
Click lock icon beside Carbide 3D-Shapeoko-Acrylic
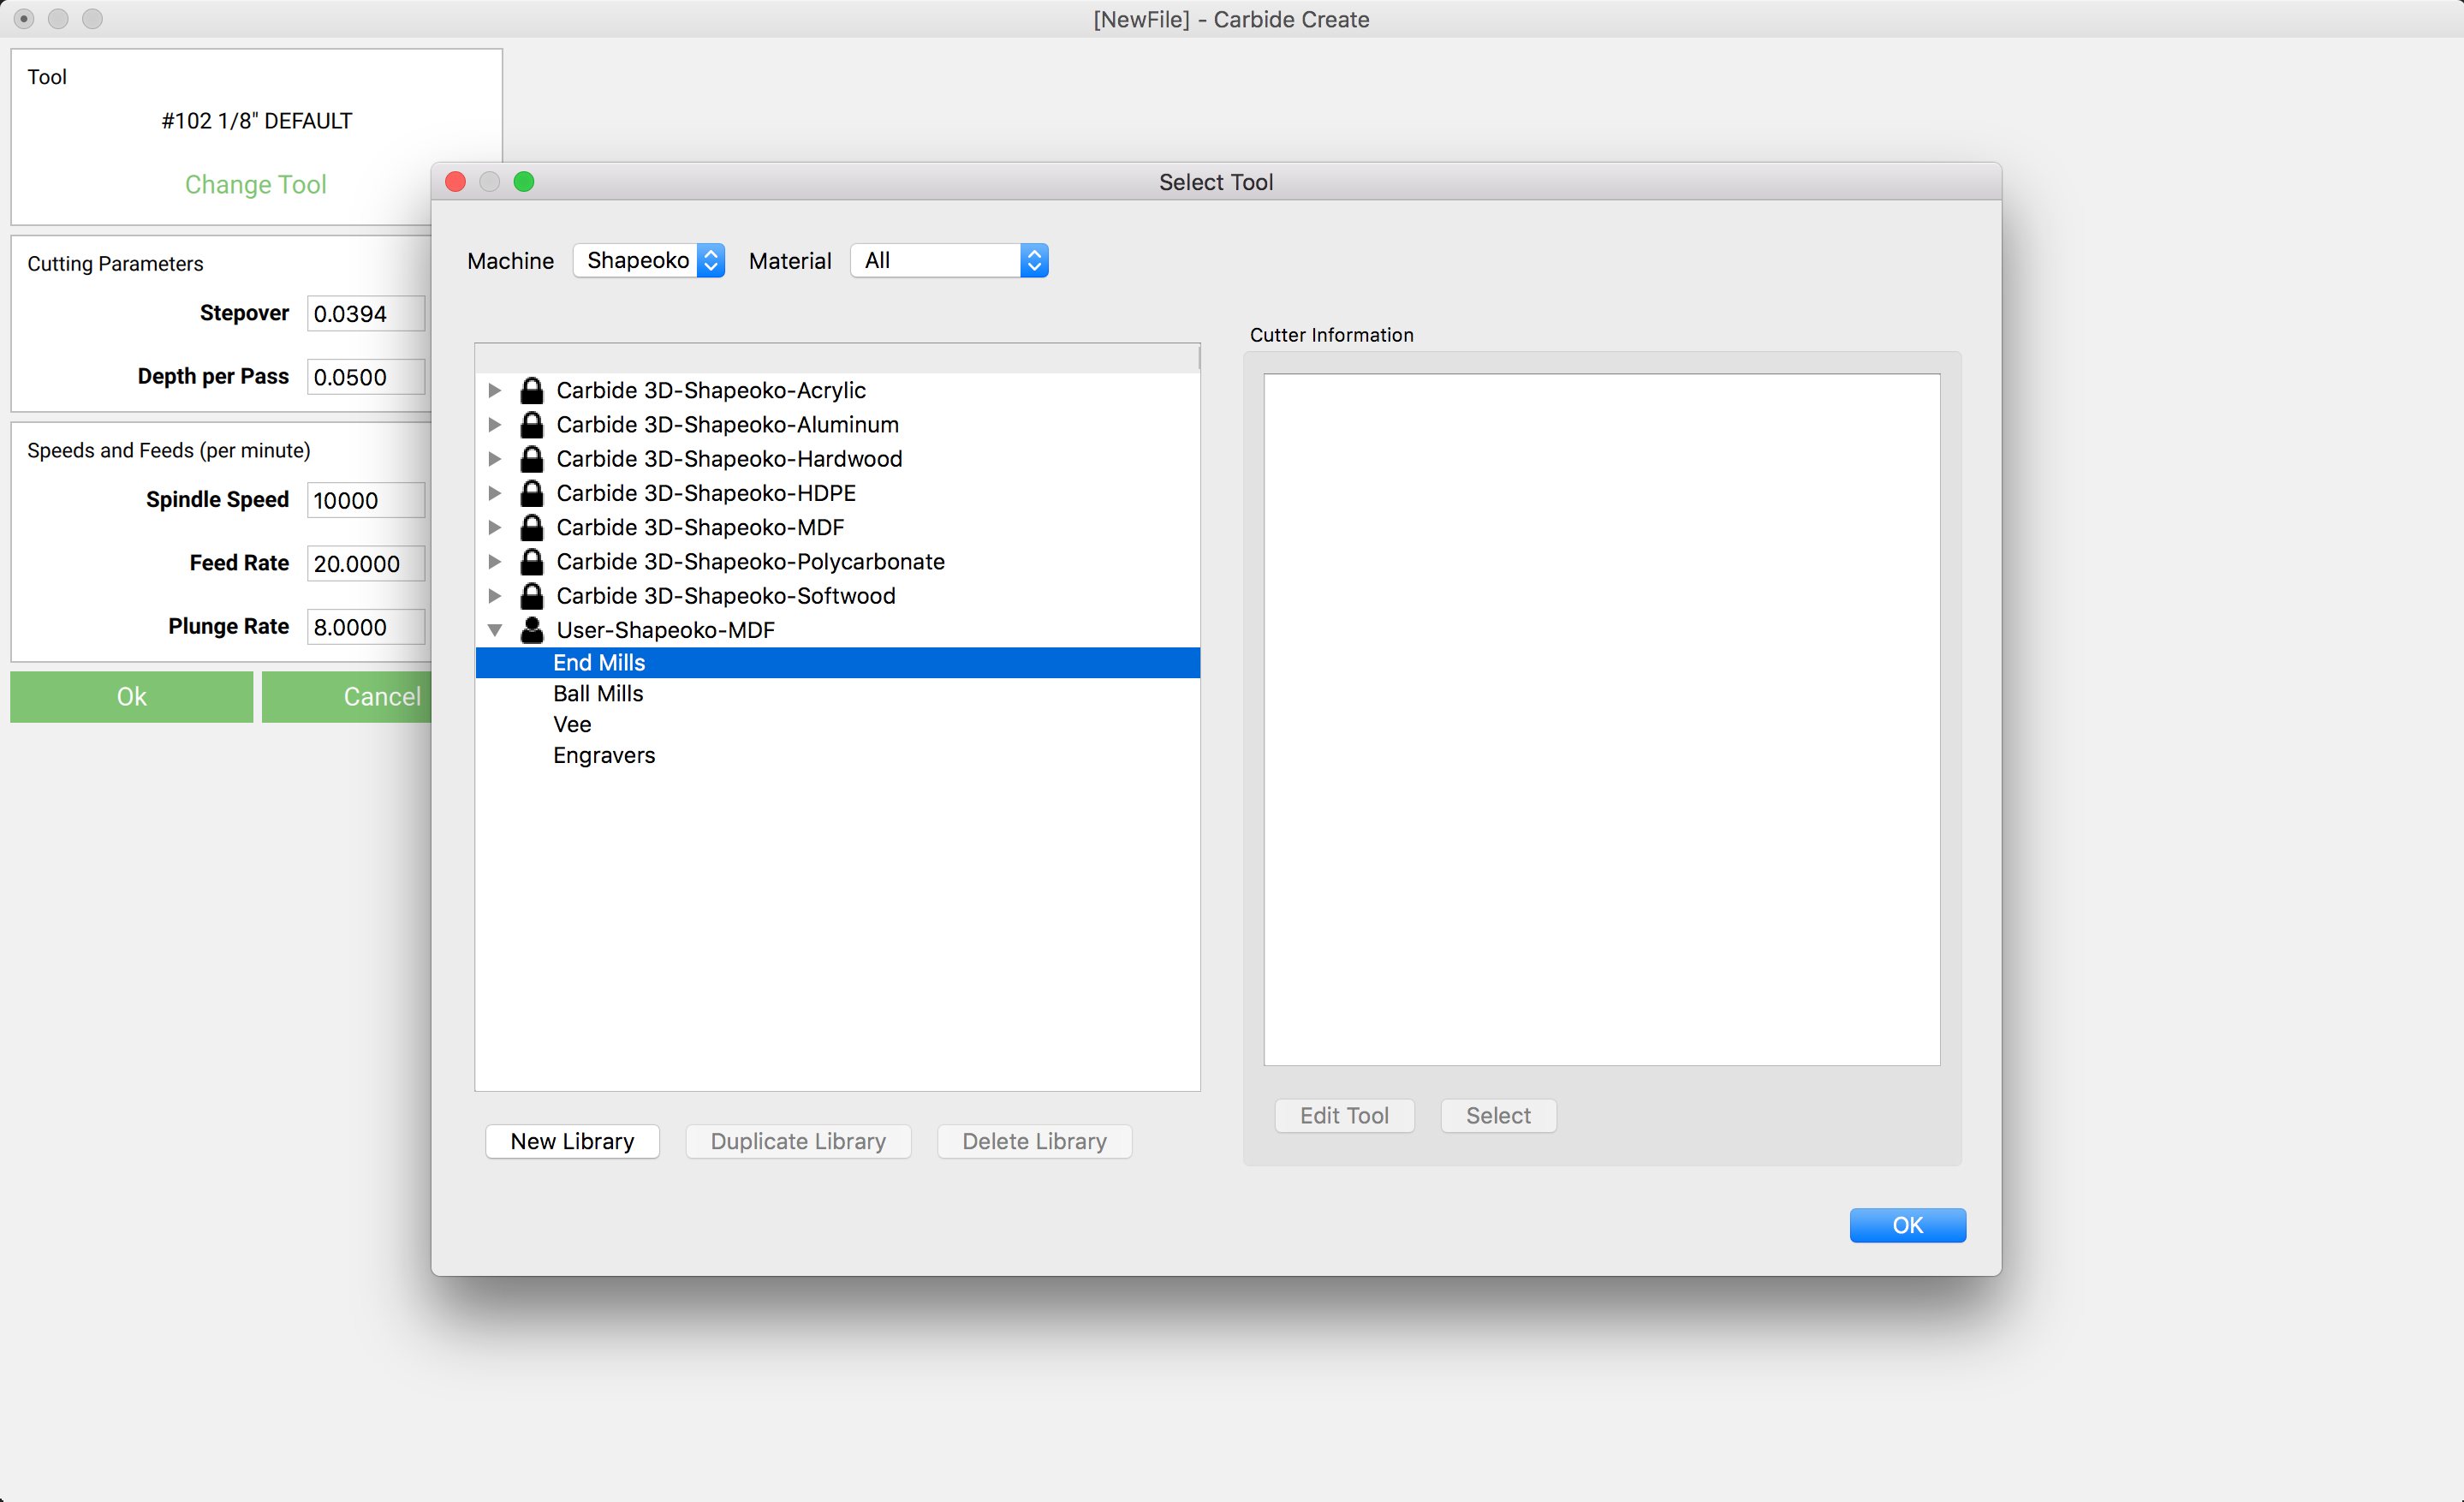[532, 390]
